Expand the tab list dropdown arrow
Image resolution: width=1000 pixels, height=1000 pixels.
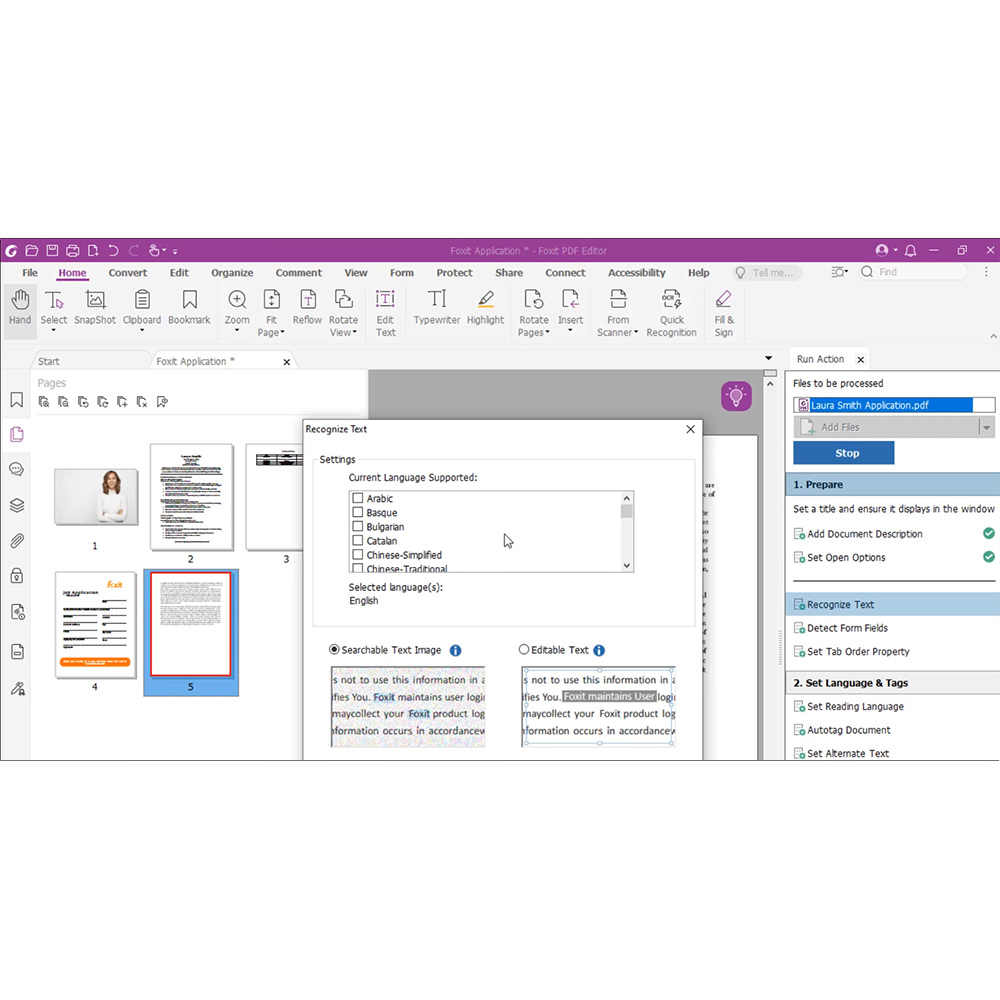click(768, 358)
